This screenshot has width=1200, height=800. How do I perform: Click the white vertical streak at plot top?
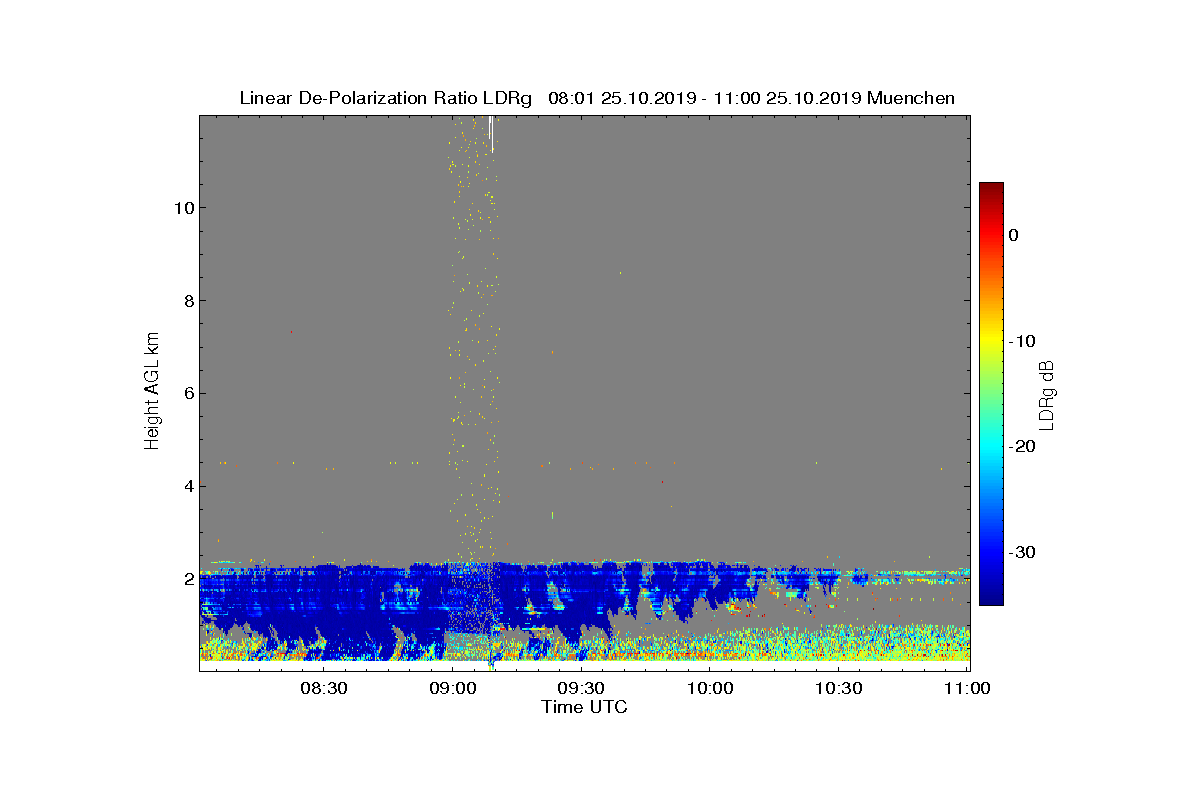(x=491, y=134)
